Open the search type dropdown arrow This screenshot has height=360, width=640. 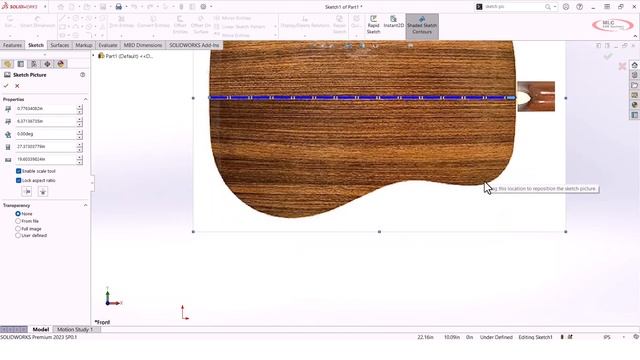[555, 7]
